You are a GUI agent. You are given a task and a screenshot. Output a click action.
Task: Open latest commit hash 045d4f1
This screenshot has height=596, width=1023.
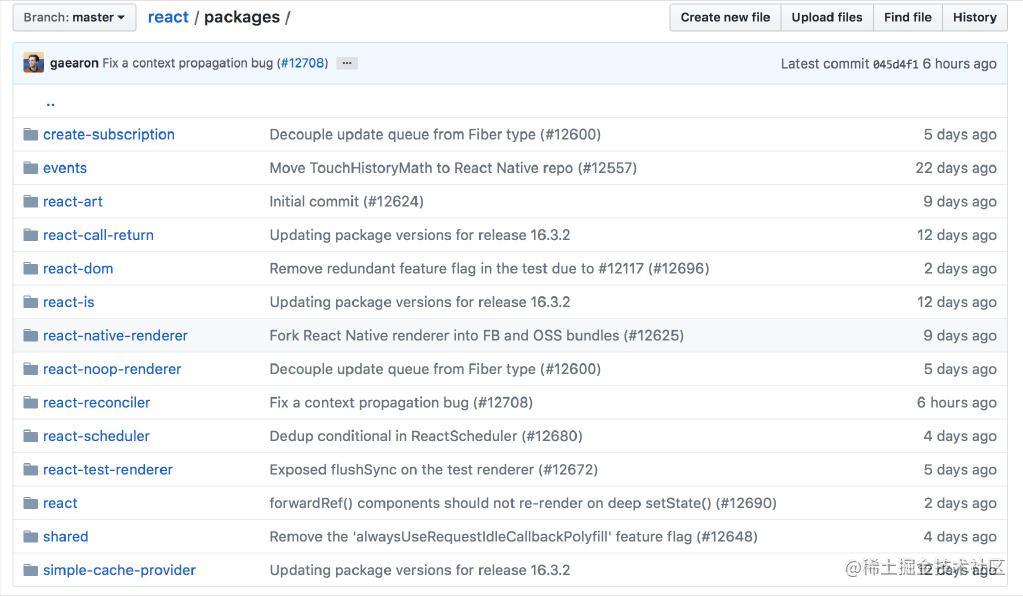pyautogui.click(x=895, y=64)
